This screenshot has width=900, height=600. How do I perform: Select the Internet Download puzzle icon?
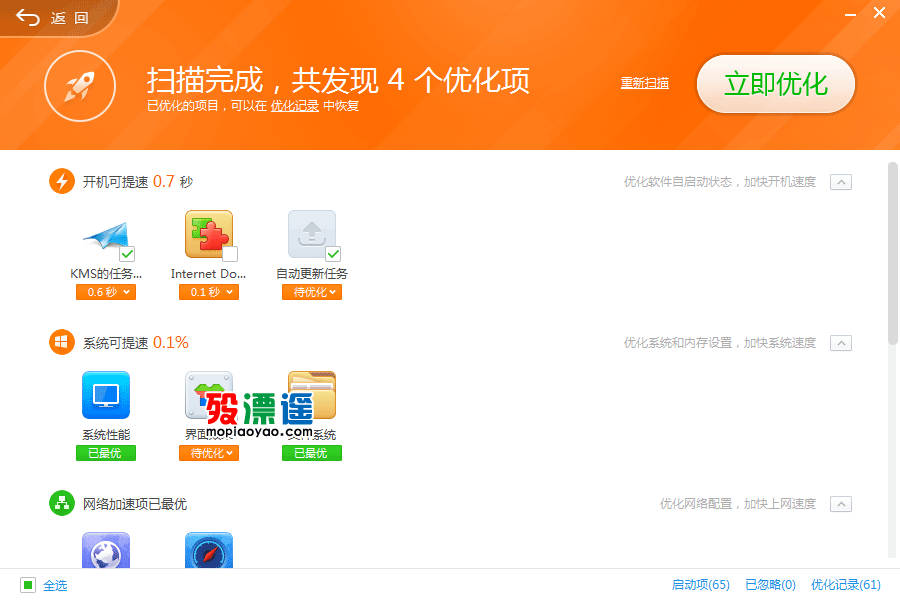click(x=209, y=234)
